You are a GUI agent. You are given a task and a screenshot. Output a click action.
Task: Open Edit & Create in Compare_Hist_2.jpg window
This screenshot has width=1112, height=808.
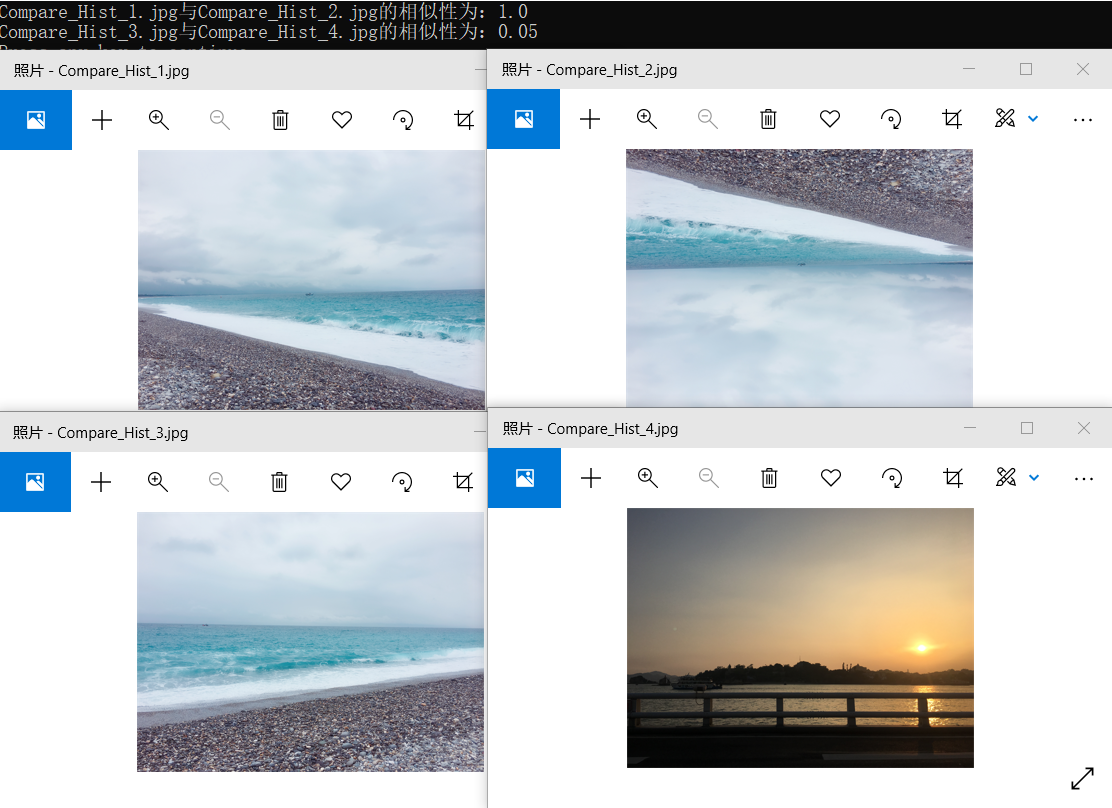pos(1005,118)
